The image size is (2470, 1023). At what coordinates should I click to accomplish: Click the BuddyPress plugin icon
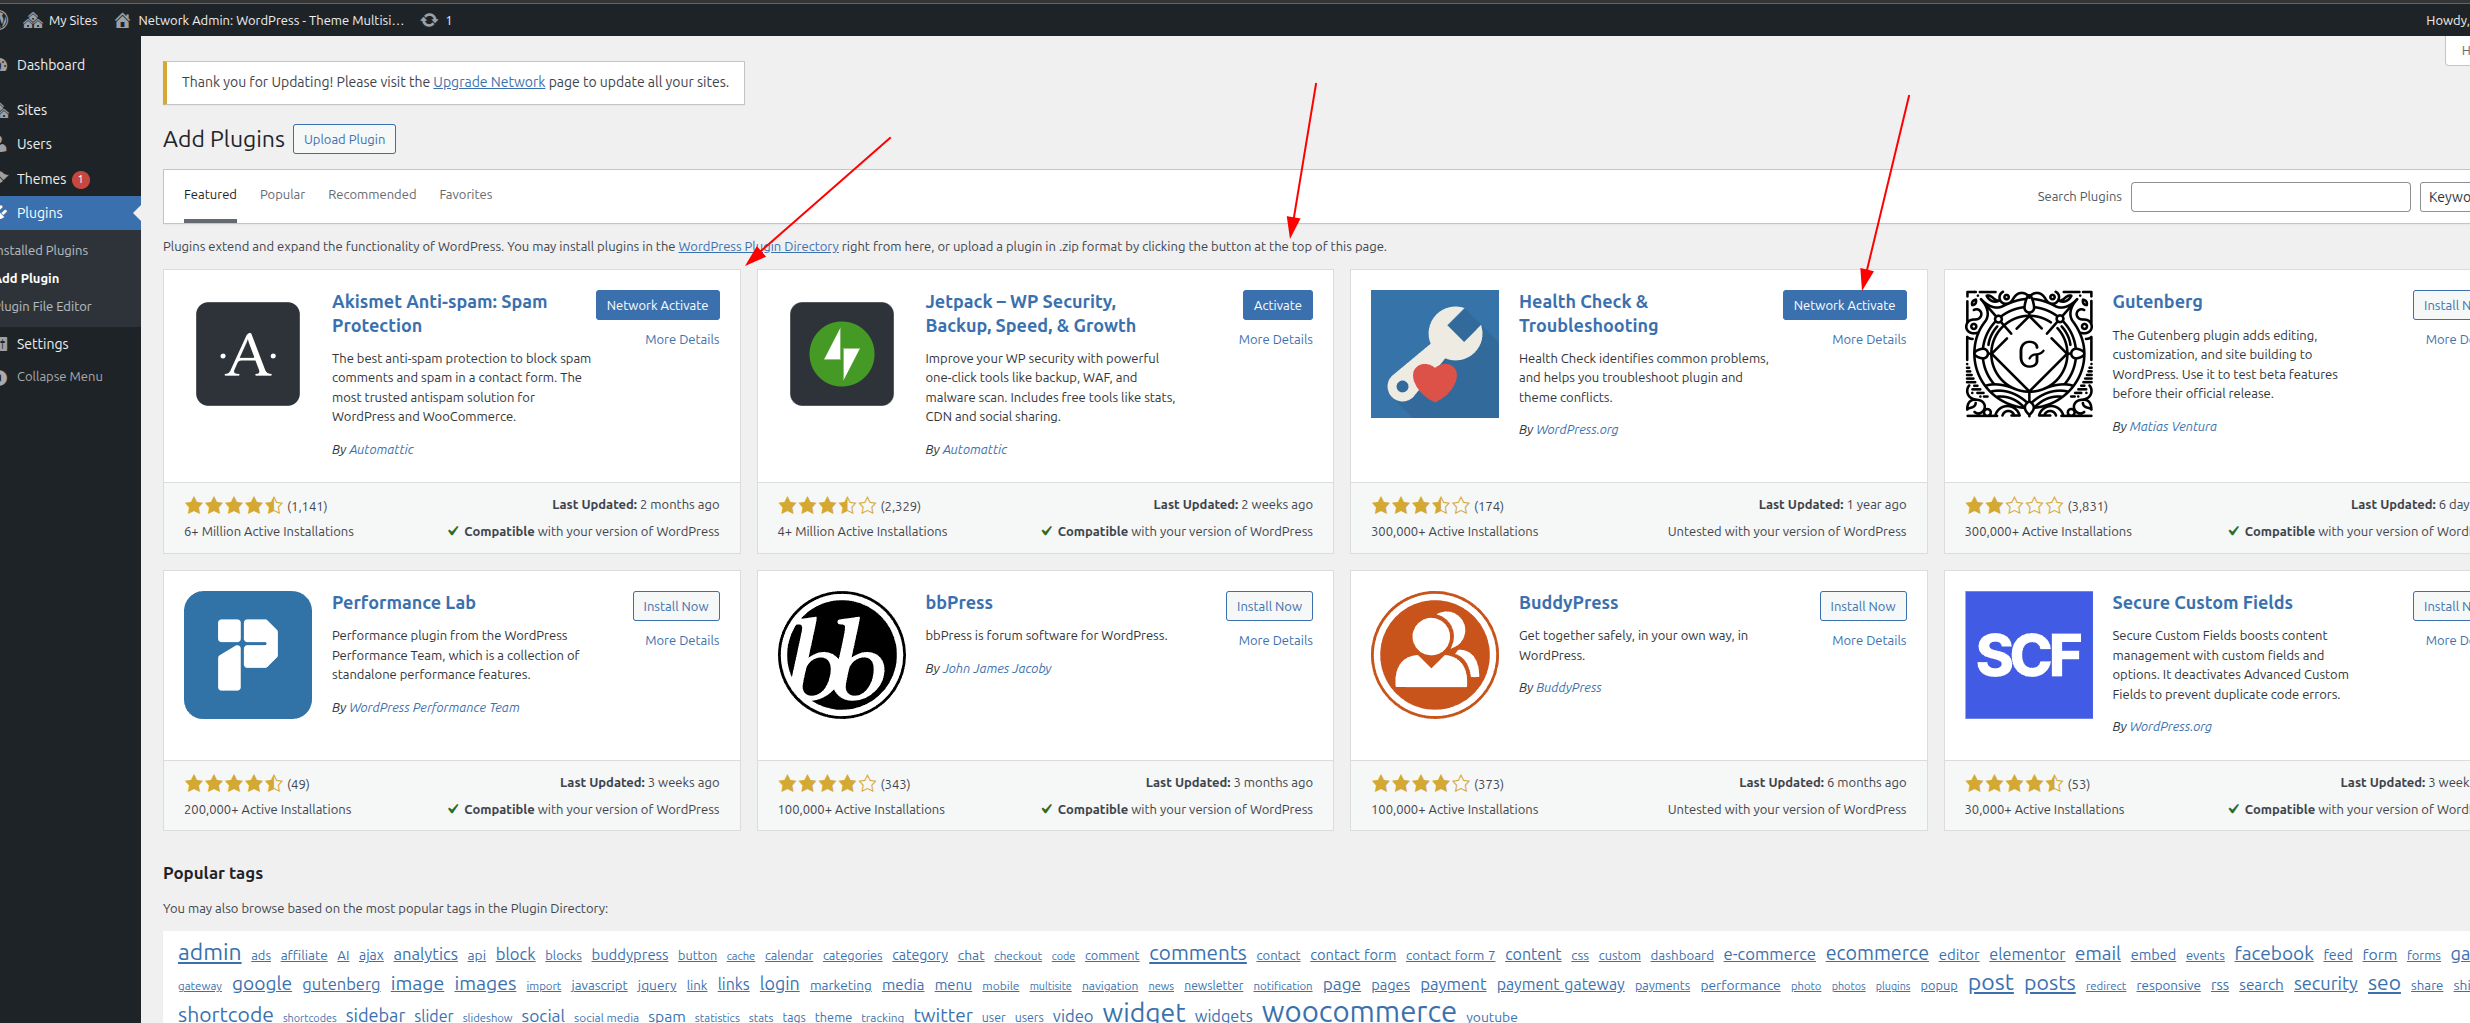[x=1434, y=655]
